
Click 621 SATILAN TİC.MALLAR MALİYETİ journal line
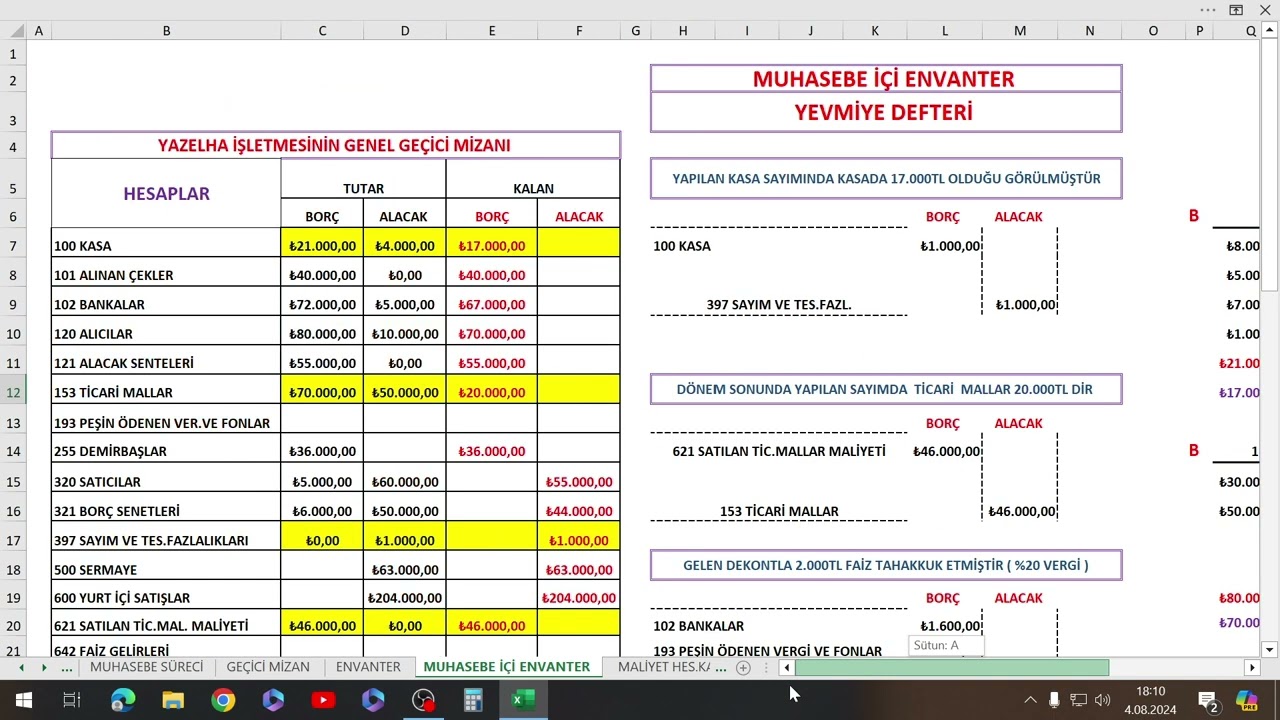(x=779, y=451)
